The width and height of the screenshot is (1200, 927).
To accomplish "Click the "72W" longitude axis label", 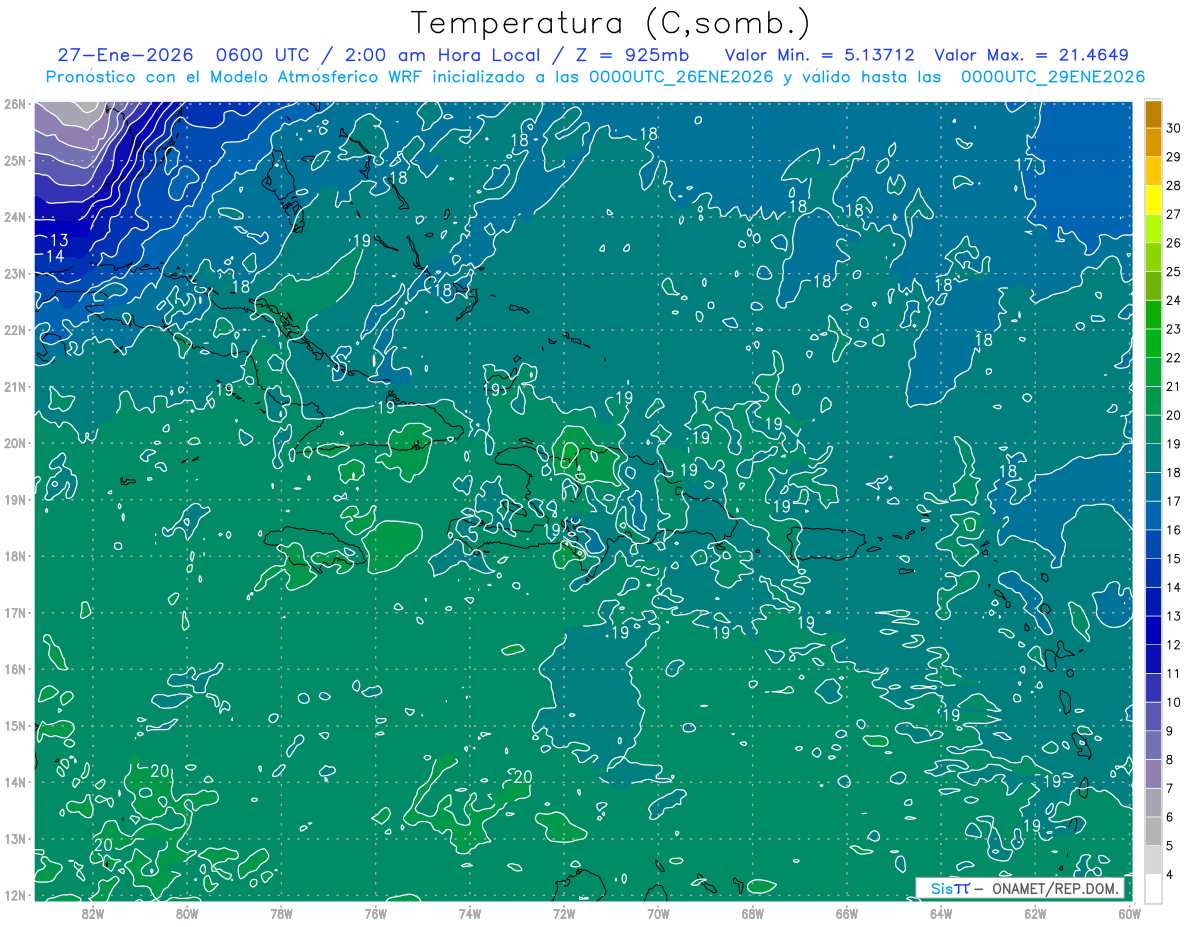I will [564, 913].
